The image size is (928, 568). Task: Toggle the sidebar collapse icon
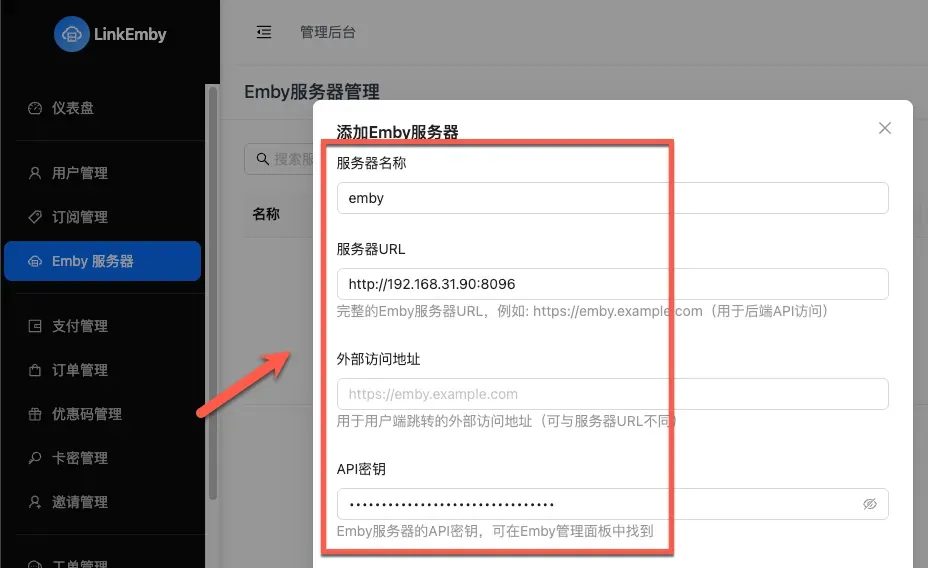pos(264,32)
